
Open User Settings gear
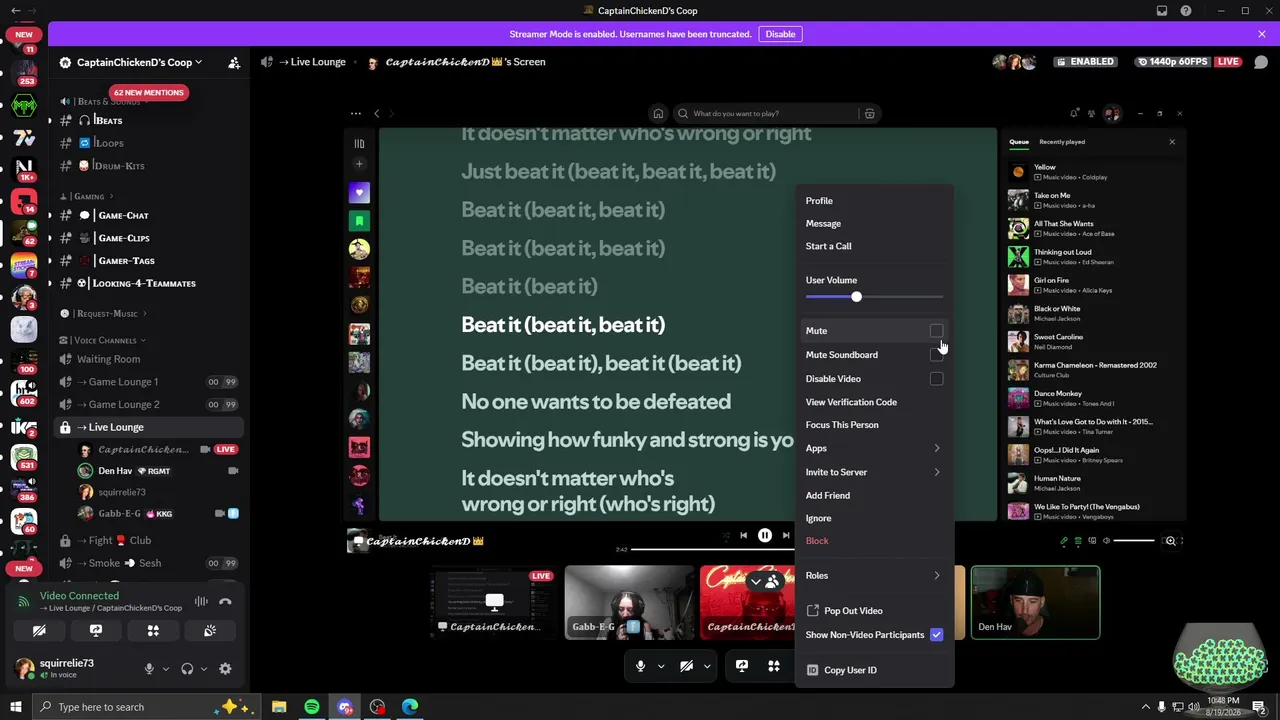(225, 669)
